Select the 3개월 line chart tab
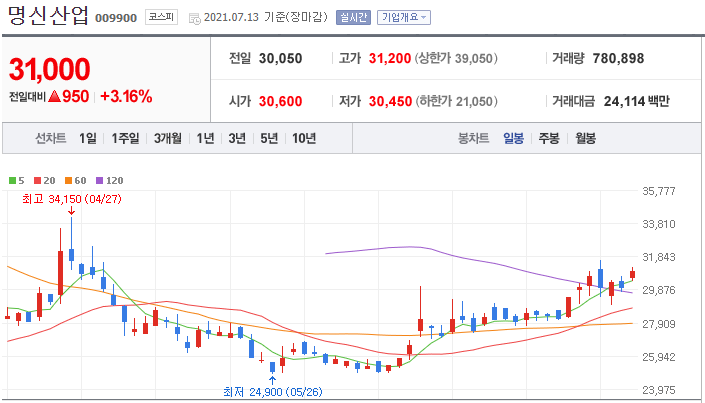 click(x=168, y=139)
